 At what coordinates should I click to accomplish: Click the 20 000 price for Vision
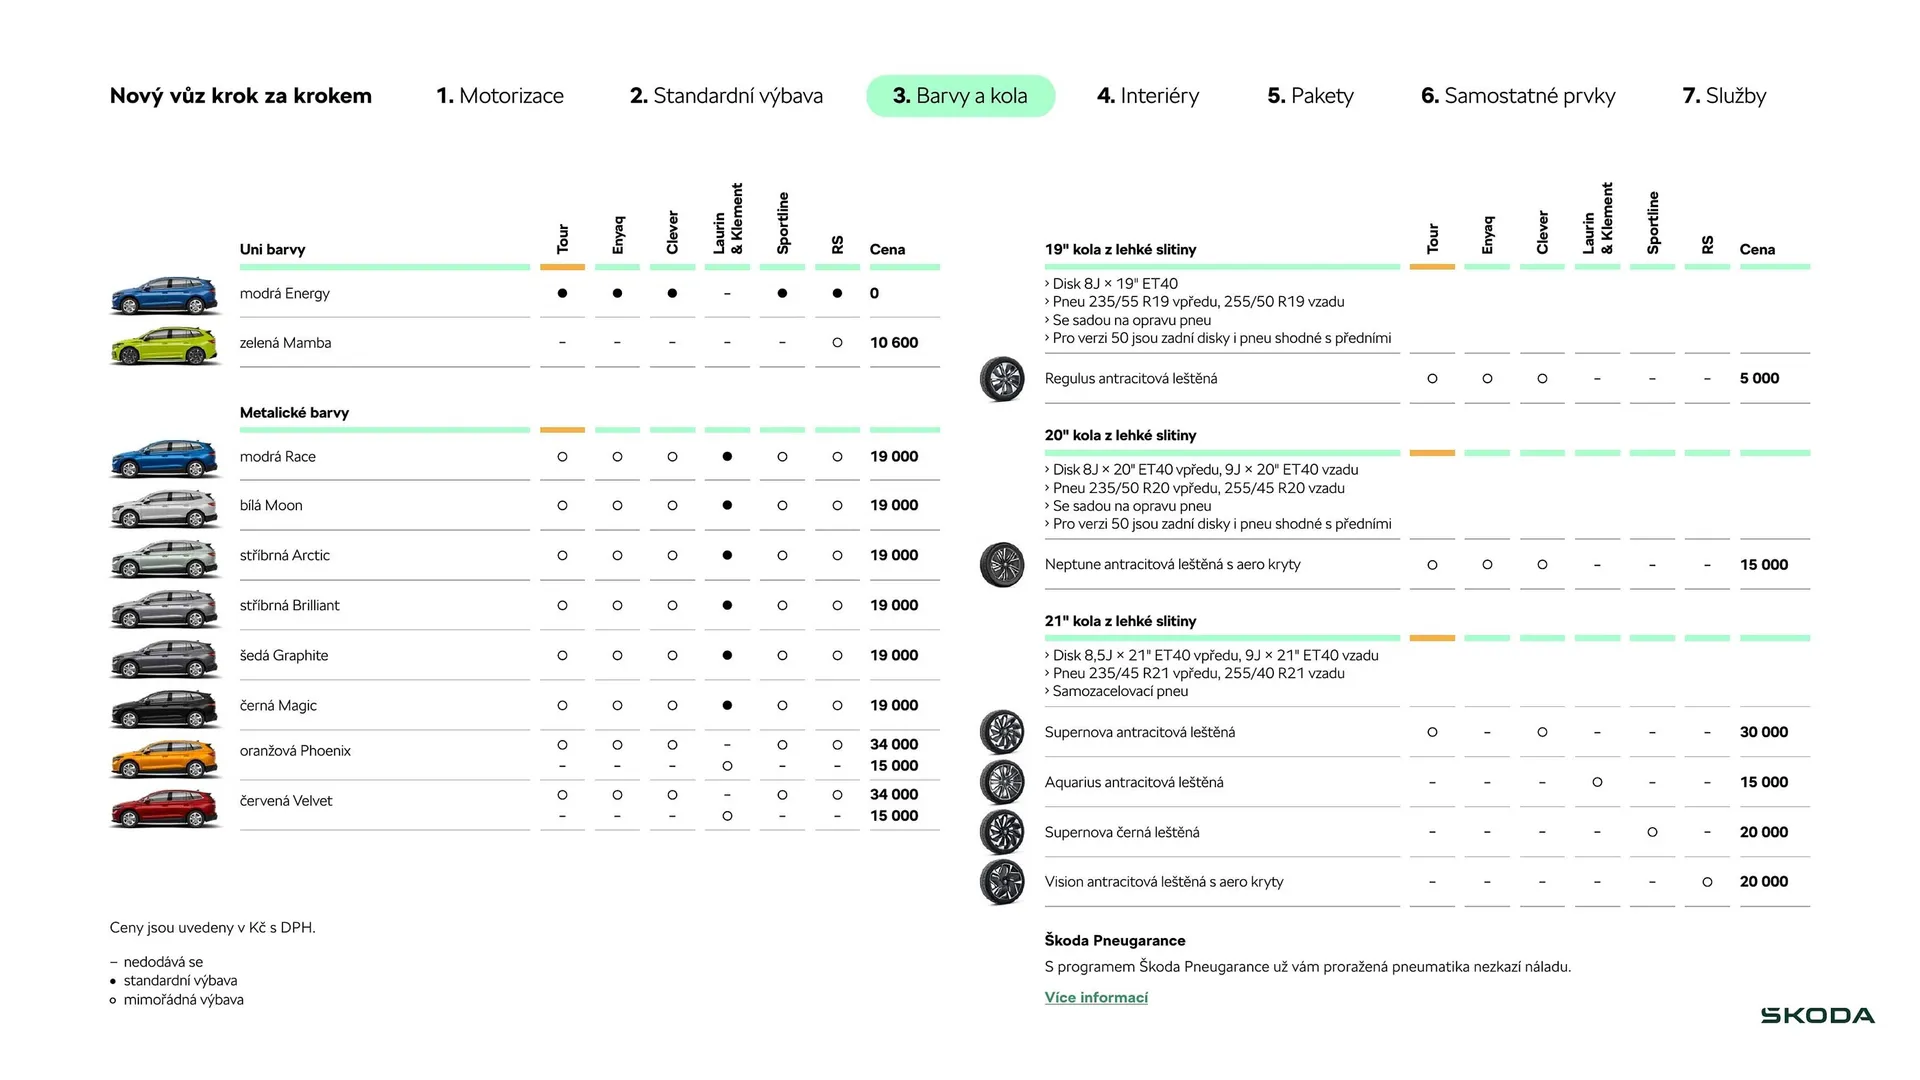click(x=1764, y=881)
